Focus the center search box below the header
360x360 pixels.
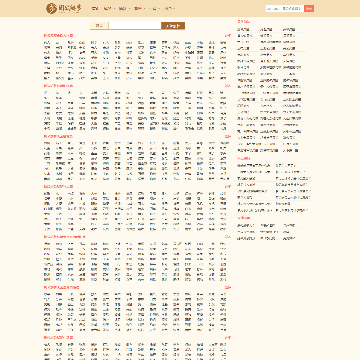coord(135,26)
